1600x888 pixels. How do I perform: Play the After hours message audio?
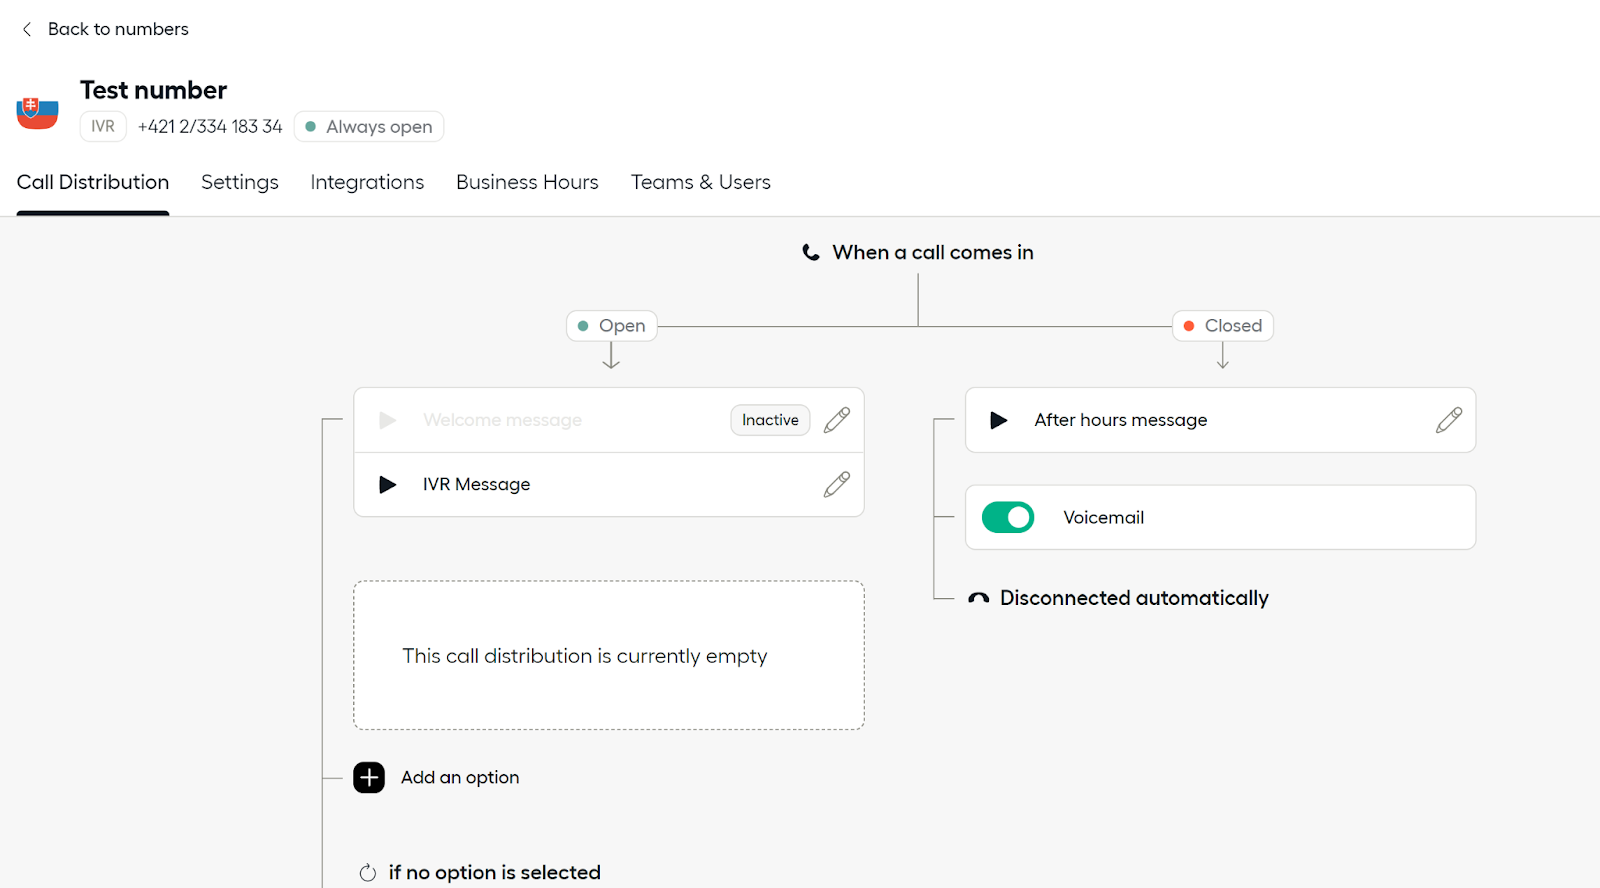998,420
